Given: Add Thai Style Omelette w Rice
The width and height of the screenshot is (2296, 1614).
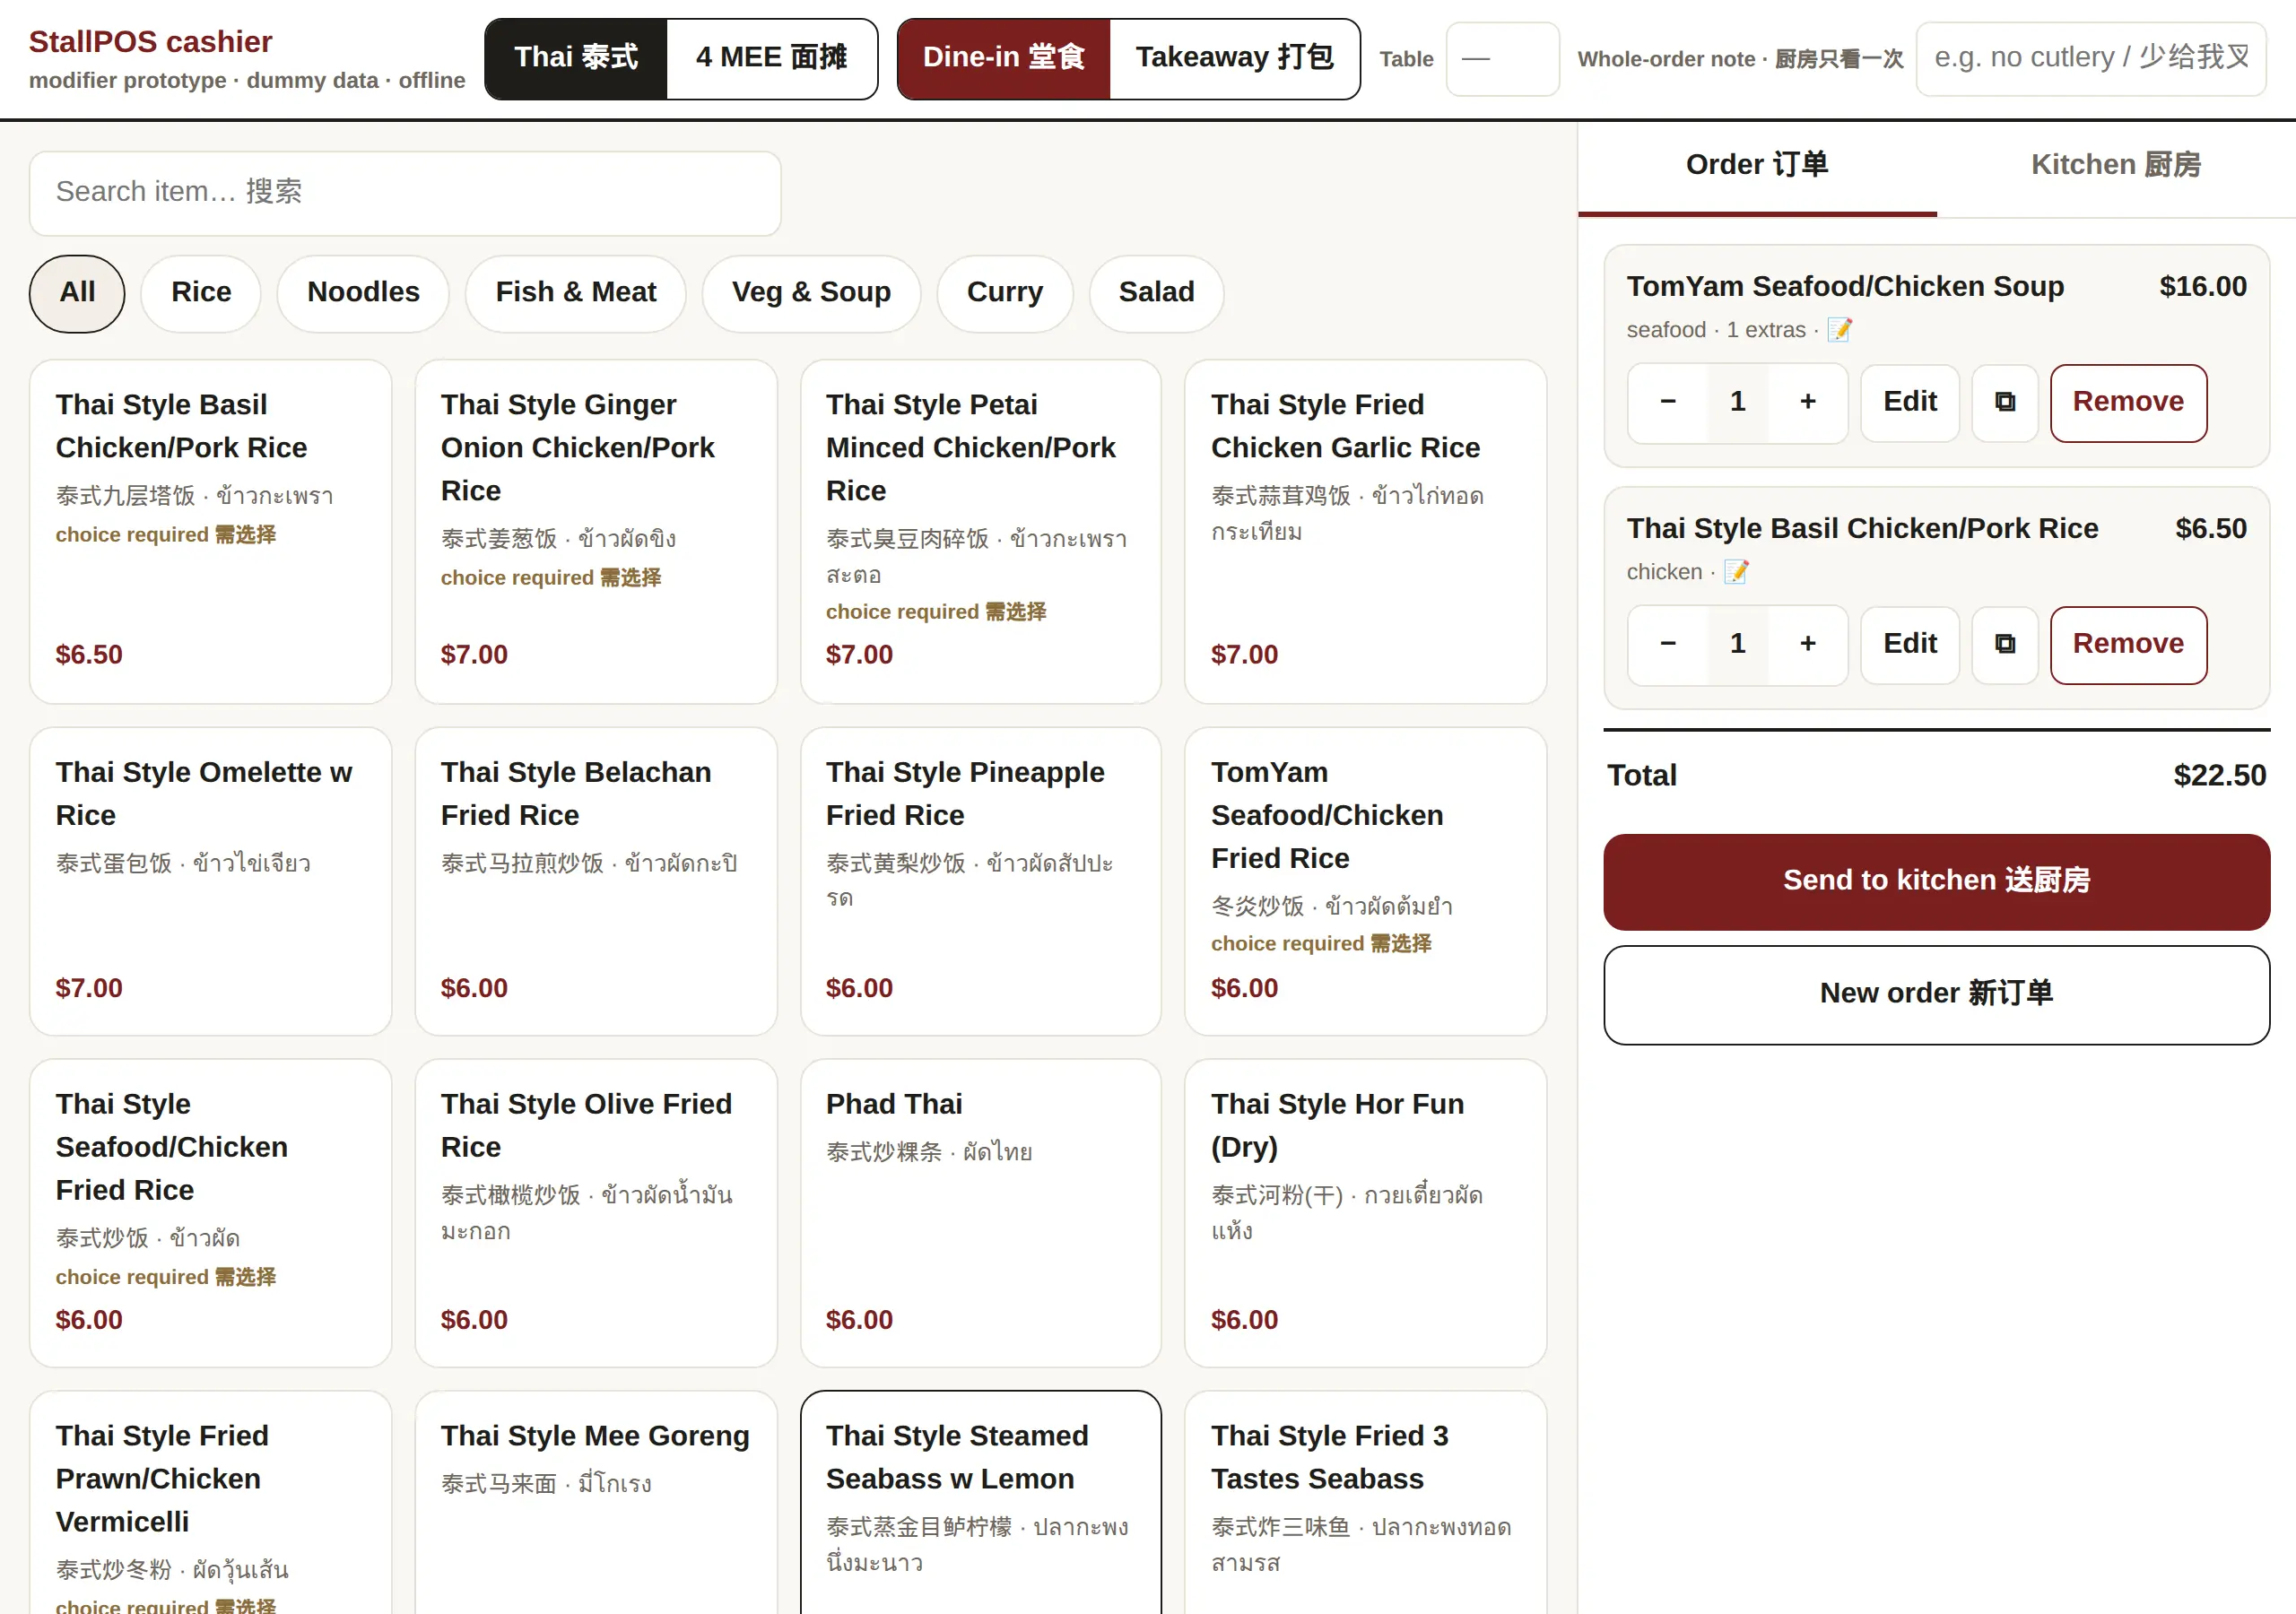Looking at the screenshot, I should 210,881.
